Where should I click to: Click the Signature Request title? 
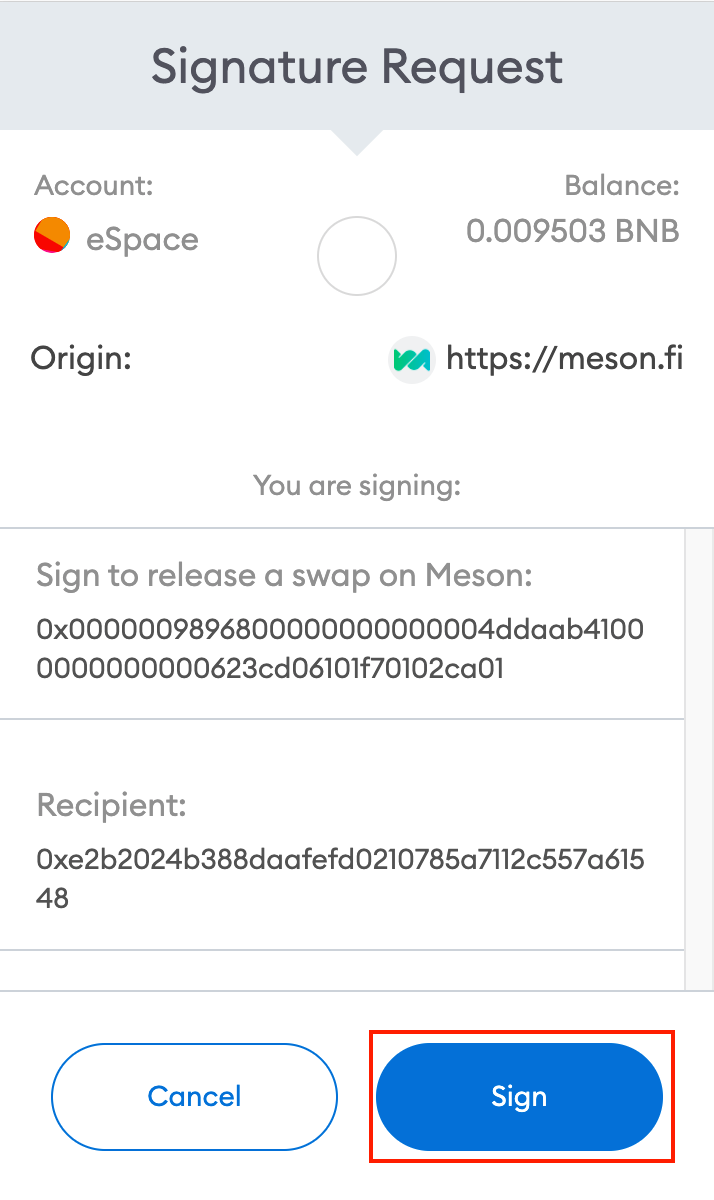pos(356,66)
